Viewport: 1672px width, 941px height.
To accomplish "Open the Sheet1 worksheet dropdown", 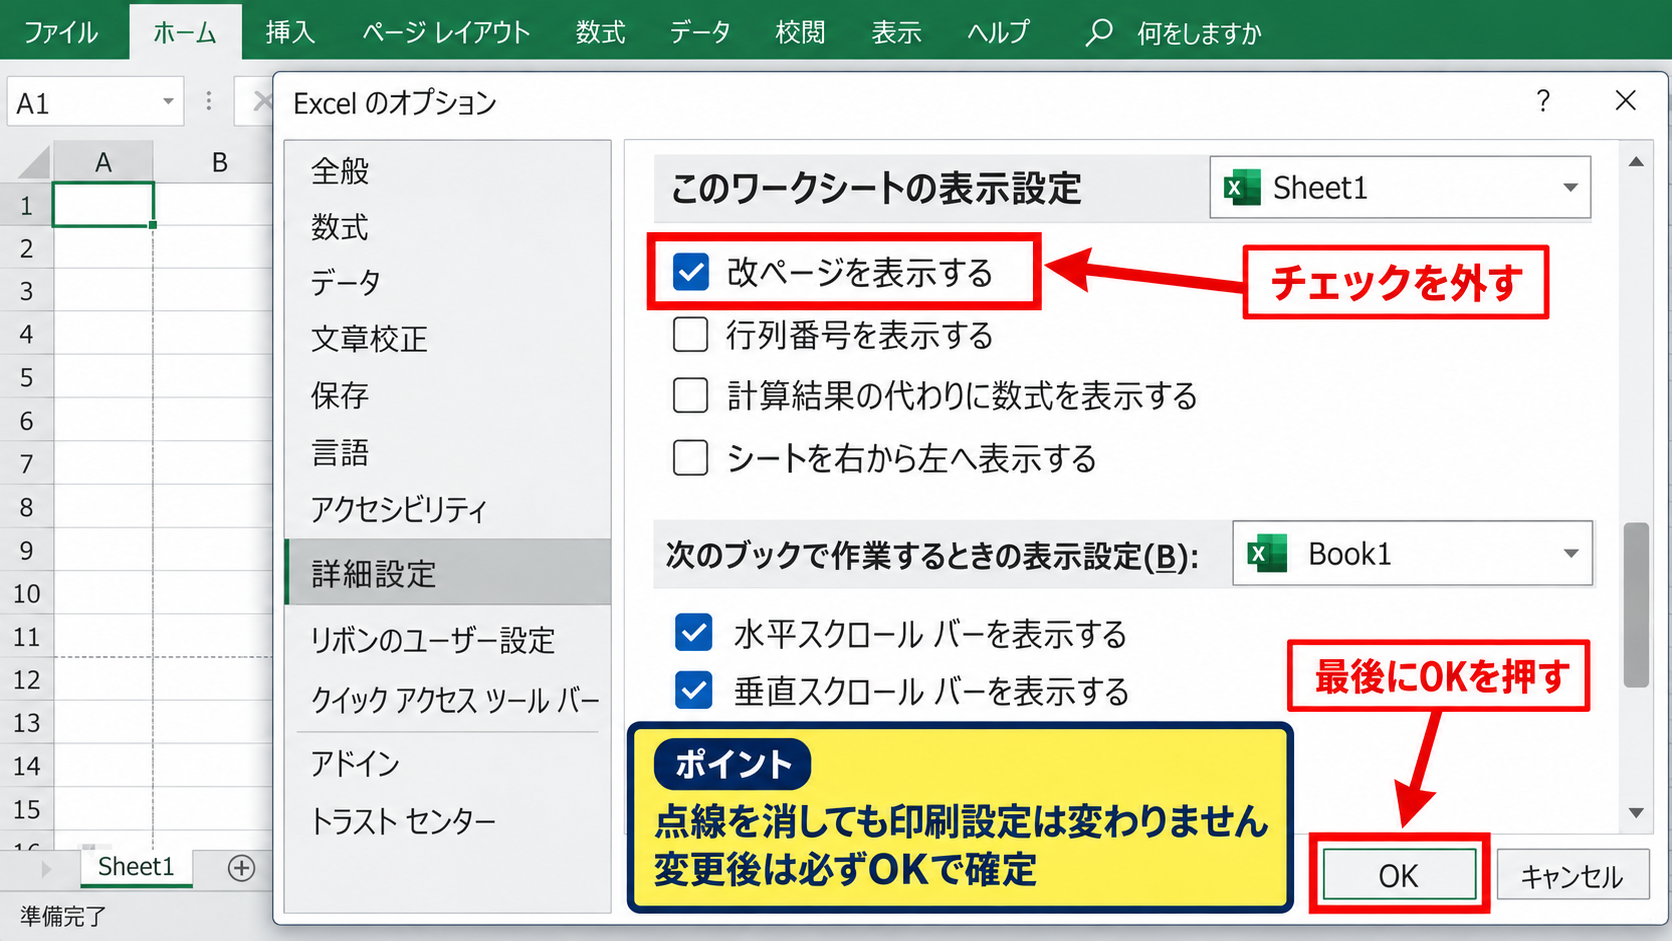I will point(1400,187).
